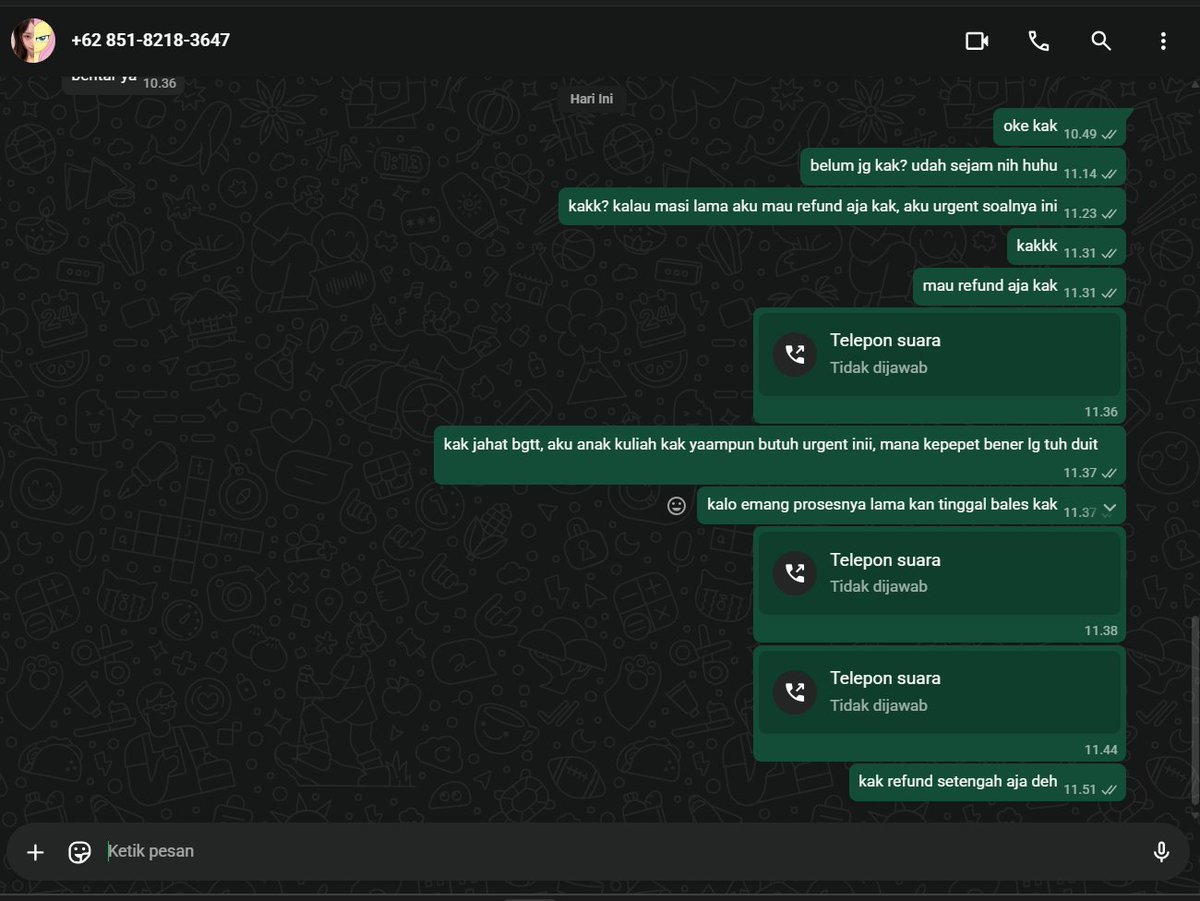Click 'Telepon suara' call card at 11.44
1200x901 pixels.
click(x=939, y=703)
